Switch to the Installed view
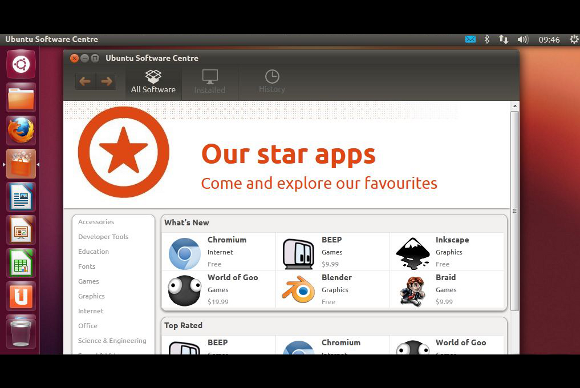 point(210,81)
